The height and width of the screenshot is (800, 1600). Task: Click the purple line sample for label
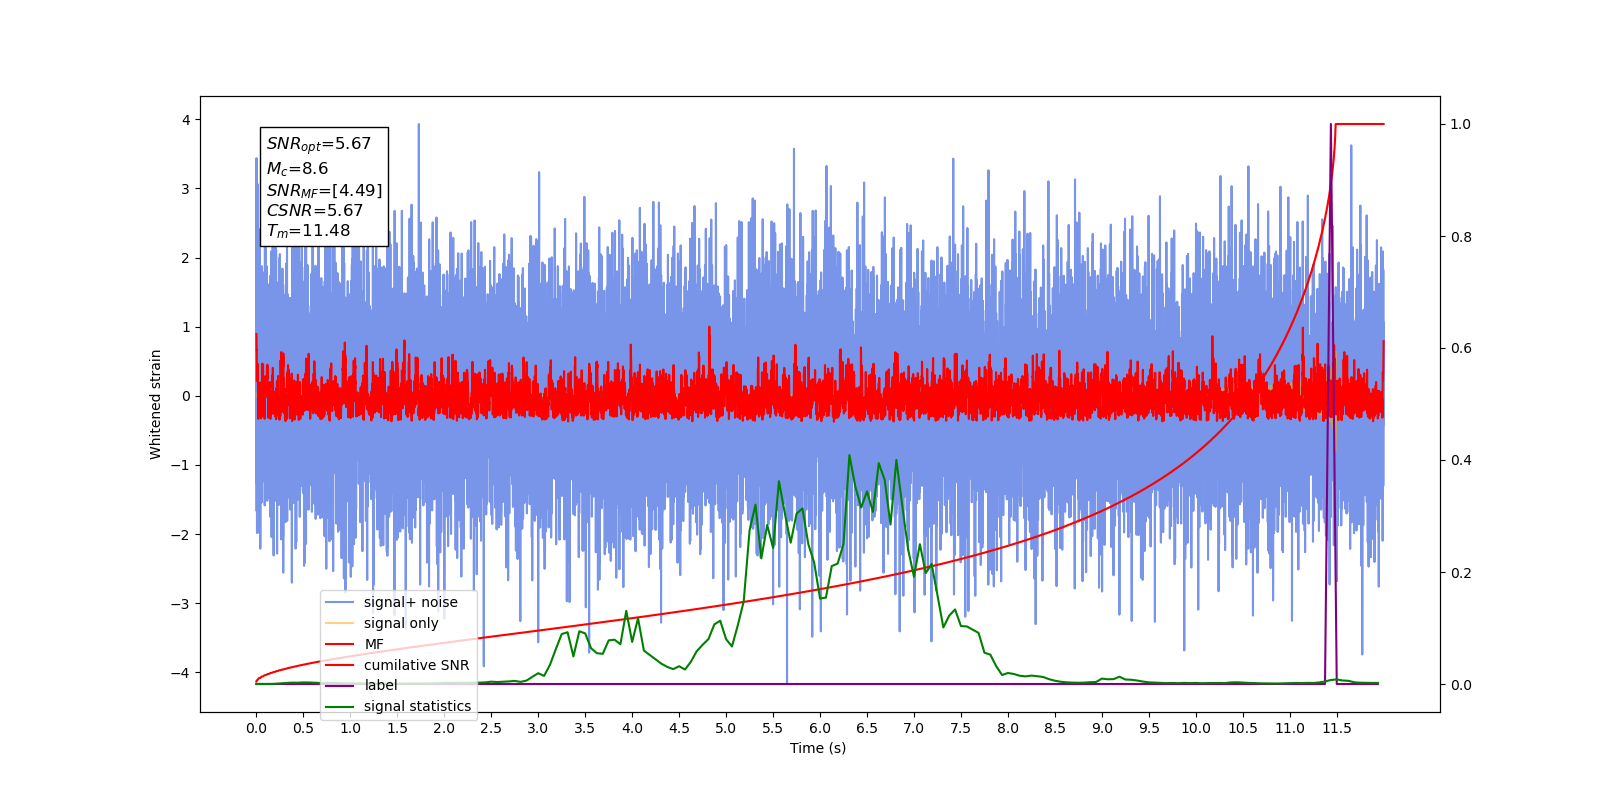(x=340, y=685)
